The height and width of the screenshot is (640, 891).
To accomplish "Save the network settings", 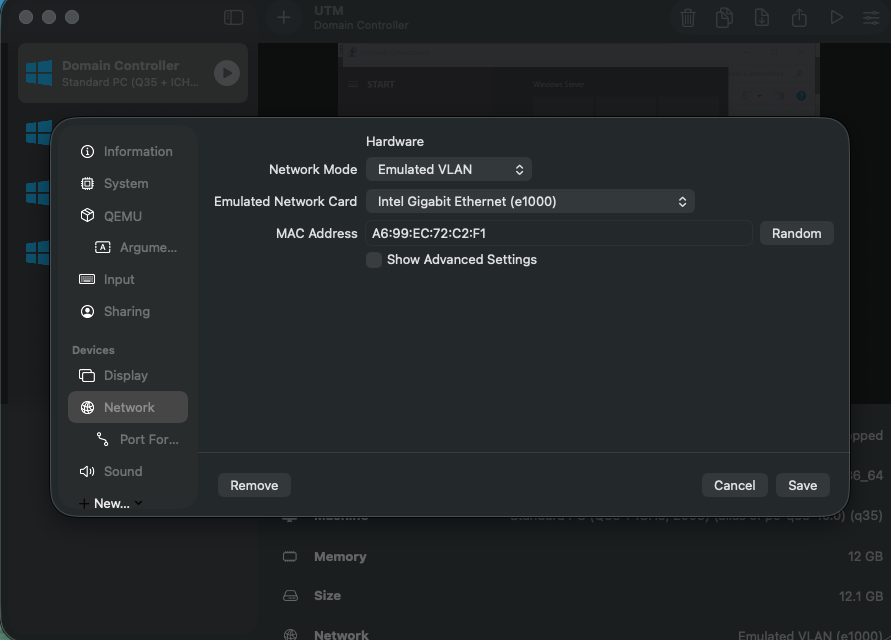I will pos(802,485).
